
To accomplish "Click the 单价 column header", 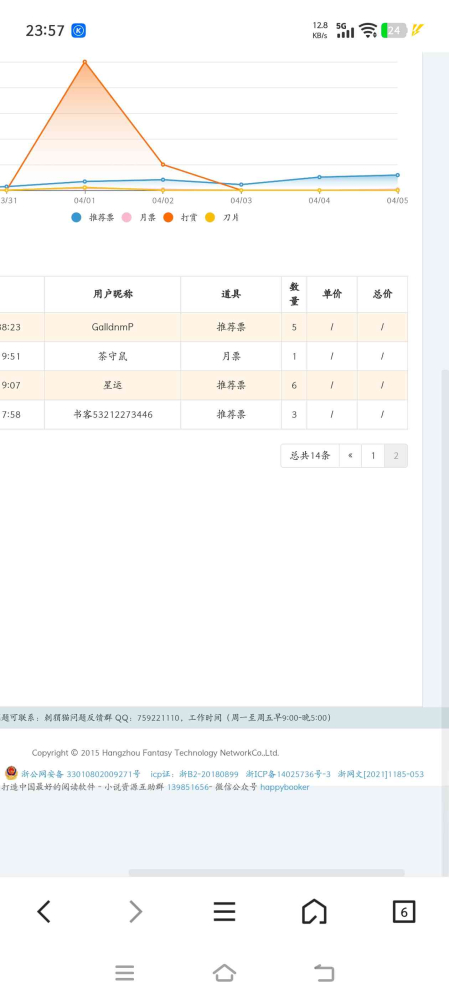I will click(x=332, y=294).
